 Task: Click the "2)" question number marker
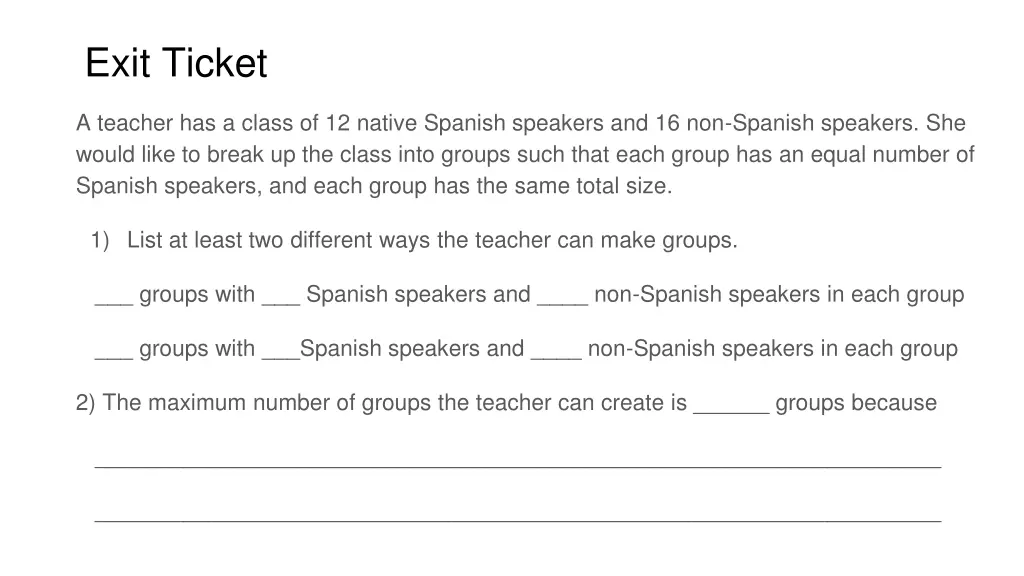86,404
